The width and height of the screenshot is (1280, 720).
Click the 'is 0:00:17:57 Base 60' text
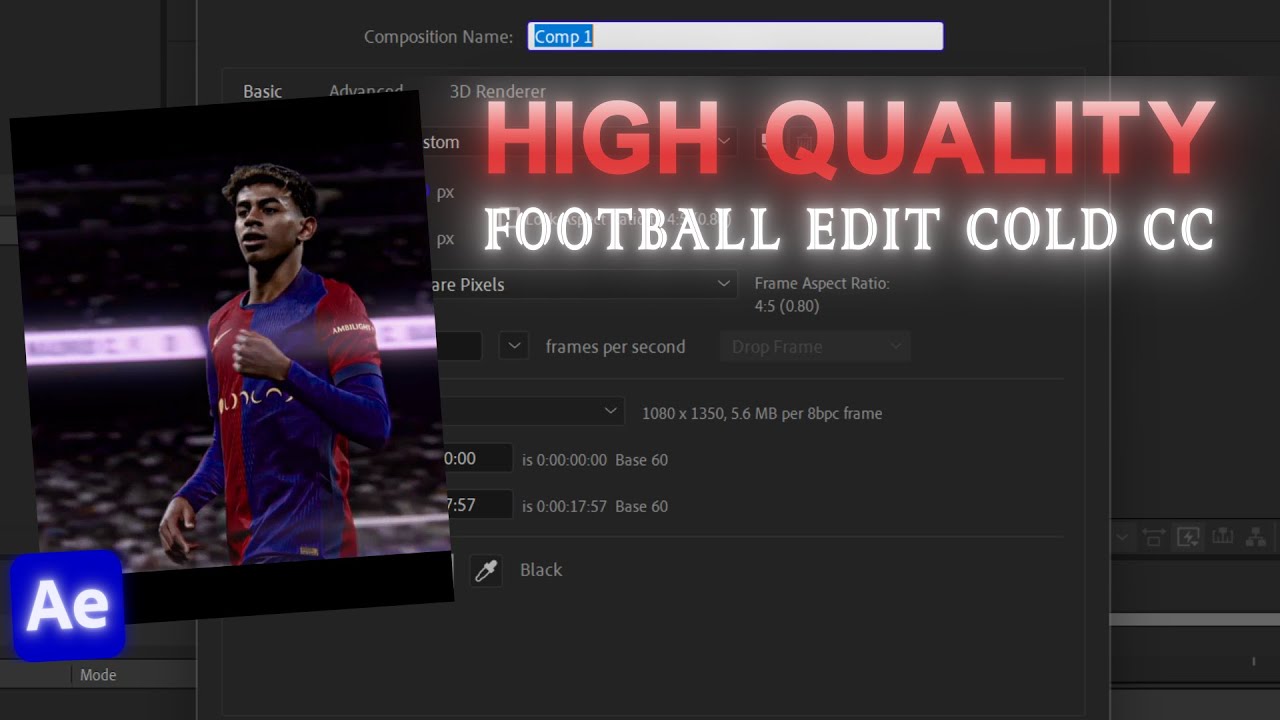pos(595,506)
